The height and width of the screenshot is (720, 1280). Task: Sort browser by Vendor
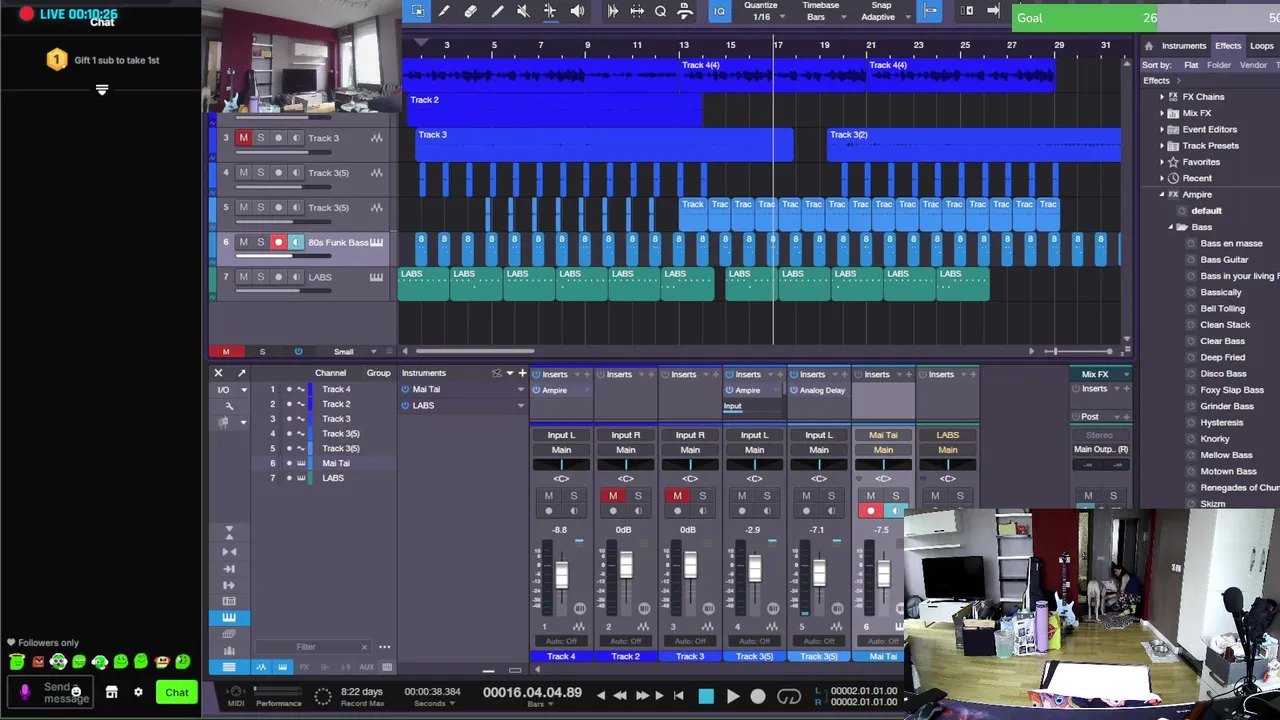pyautogui.click(x=1253, y=65)
